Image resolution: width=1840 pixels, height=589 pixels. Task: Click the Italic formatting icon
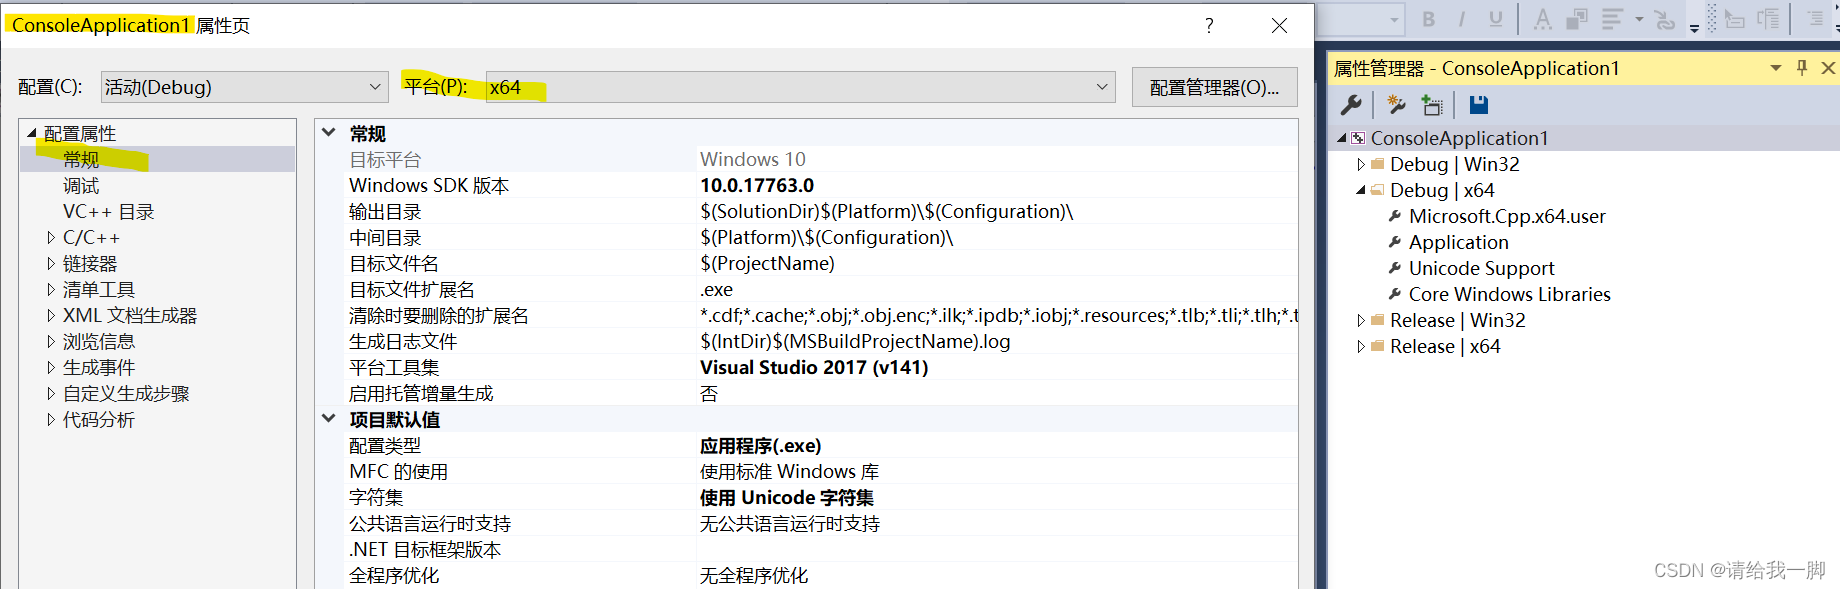tap(1462, 19)
